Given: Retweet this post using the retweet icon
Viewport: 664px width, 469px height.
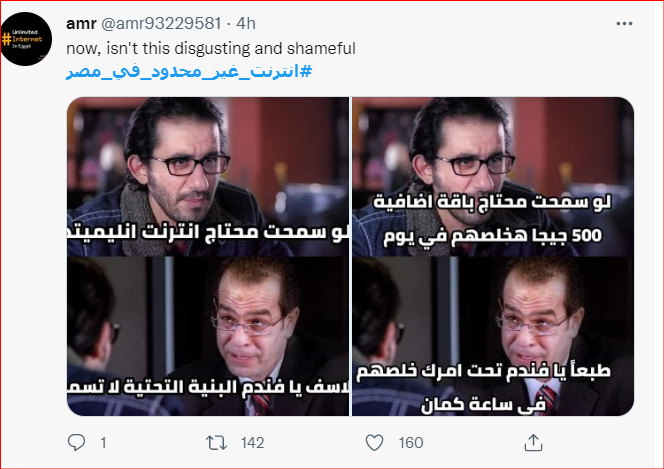Looking at the screenshot, I should click(x=216, y=443).
